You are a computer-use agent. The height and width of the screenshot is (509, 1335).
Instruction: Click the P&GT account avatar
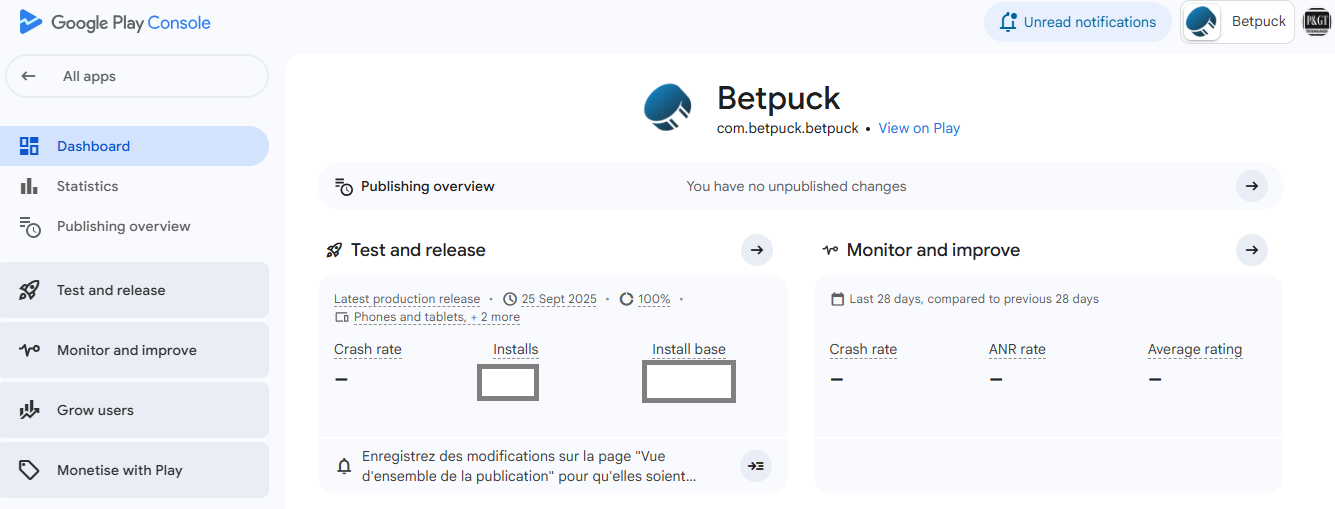tap(1316, 22)
